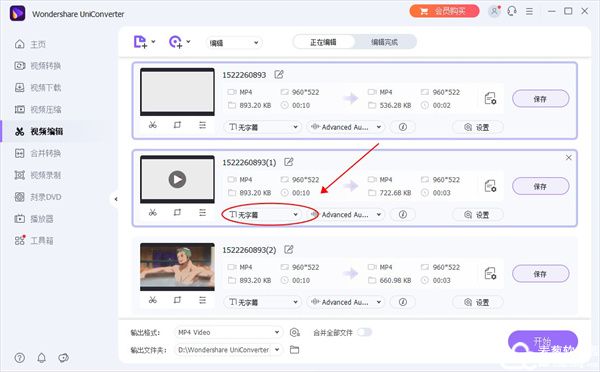Click the crop icon under second video
This screenshot has width=600, height=372.
[177, 212]
